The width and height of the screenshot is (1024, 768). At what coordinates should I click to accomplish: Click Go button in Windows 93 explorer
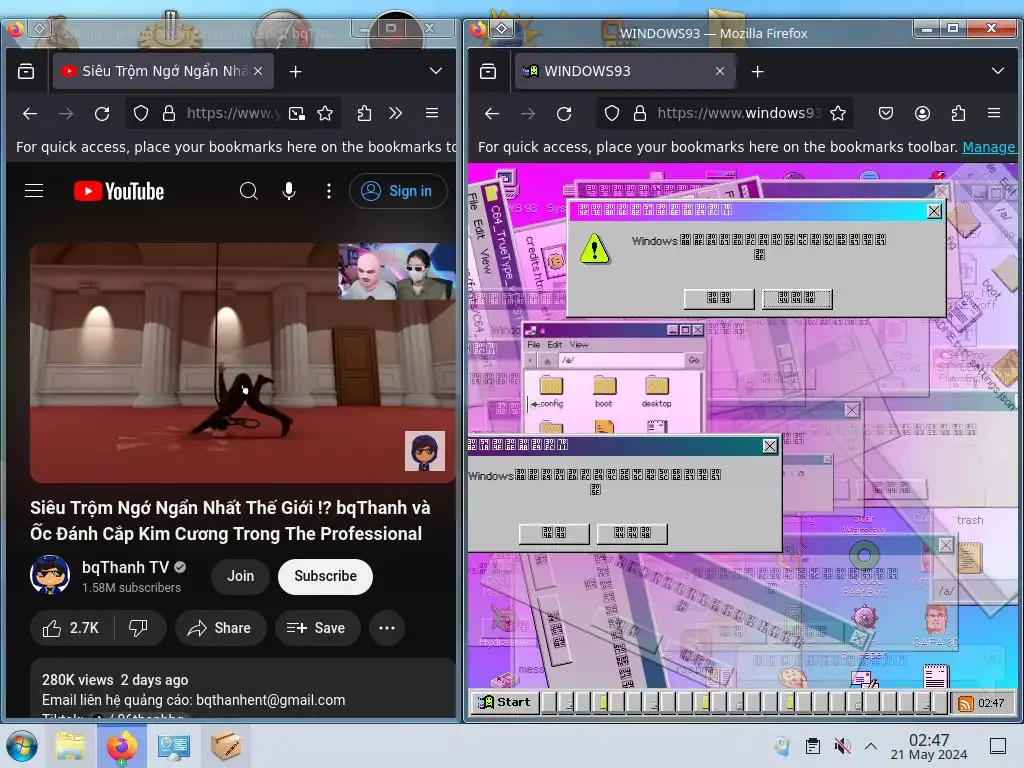tap(694, 360)
